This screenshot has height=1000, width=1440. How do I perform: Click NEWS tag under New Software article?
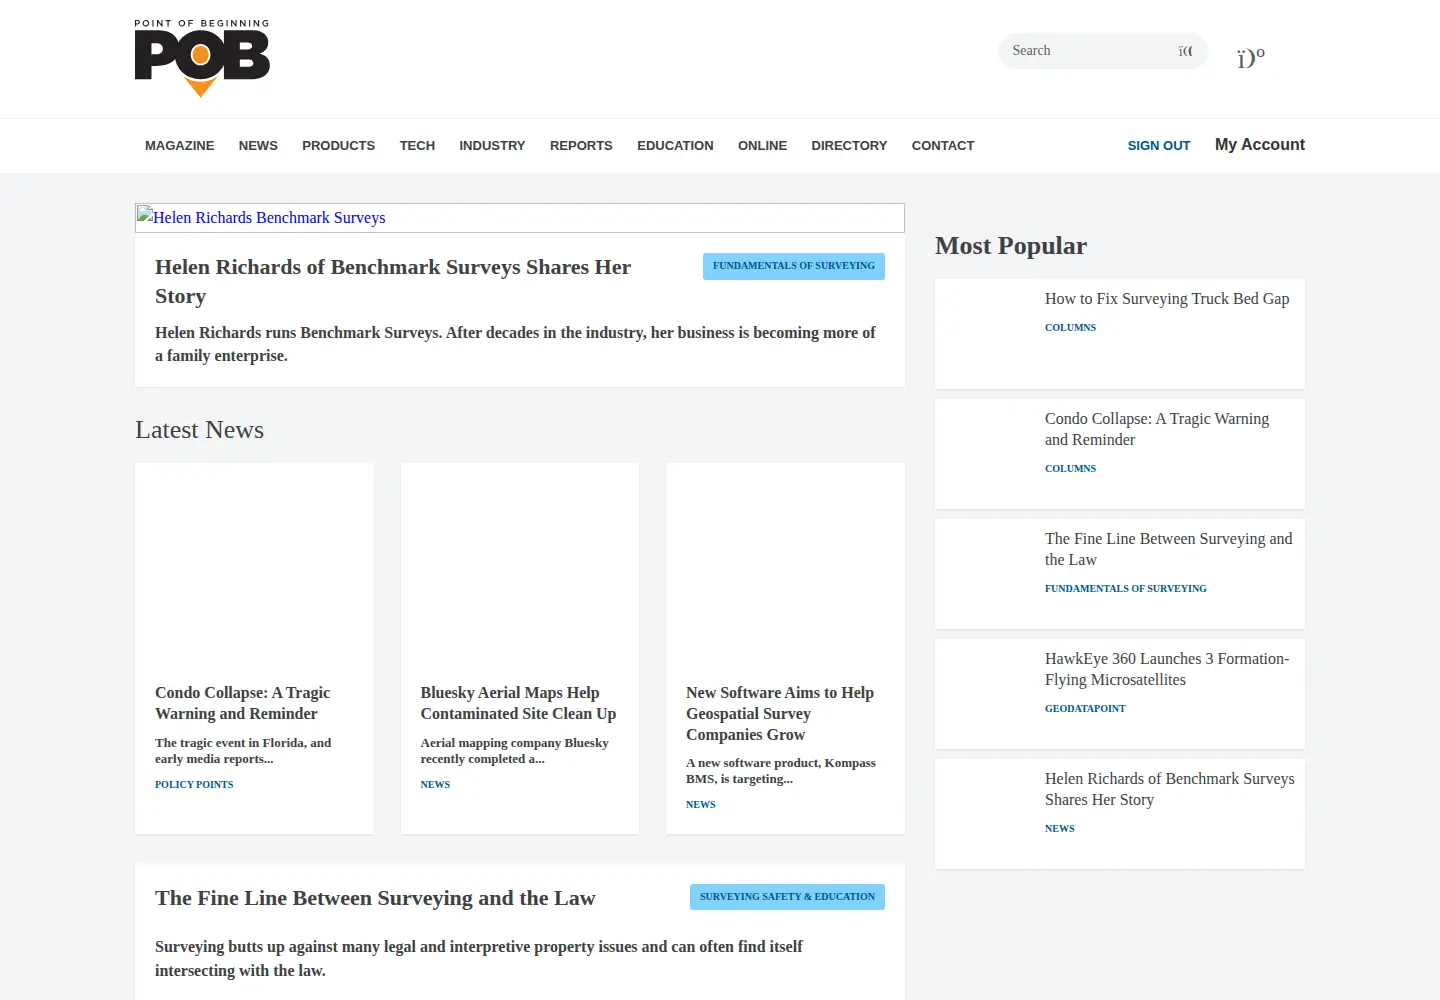[x=701, y=805]
